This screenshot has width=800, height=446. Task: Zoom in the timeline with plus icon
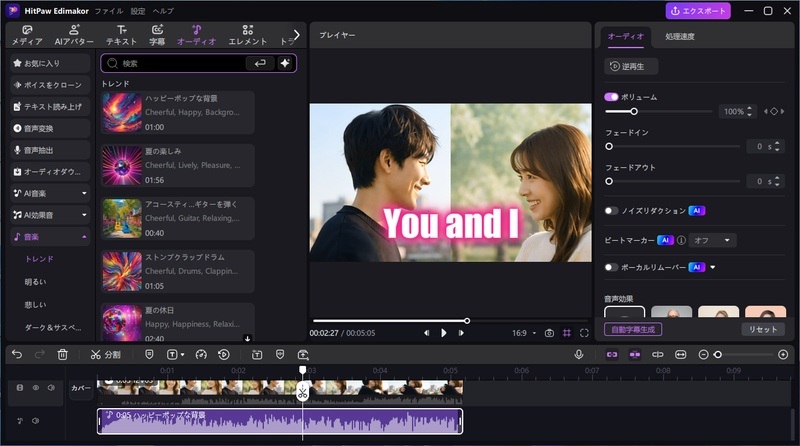[783, 354]
